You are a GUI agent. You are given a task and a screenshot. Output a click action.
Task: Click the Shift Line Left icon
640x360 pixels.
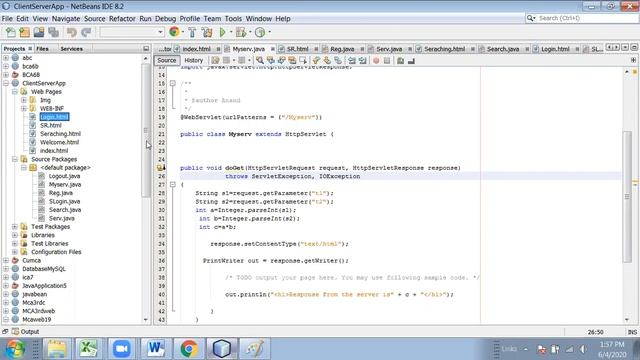(x=351, y=60)
